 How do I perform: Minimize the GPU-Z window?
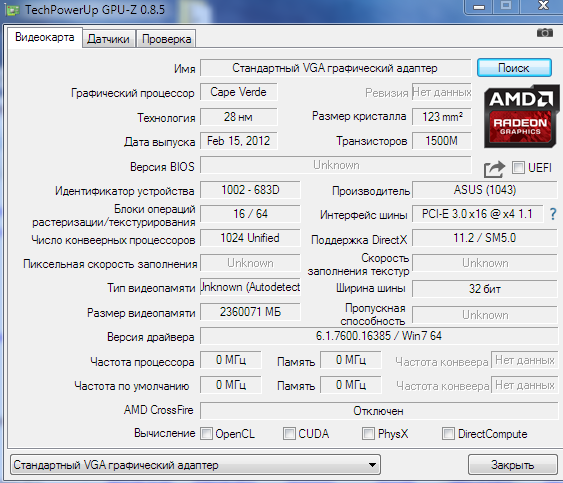click(479, 6)
